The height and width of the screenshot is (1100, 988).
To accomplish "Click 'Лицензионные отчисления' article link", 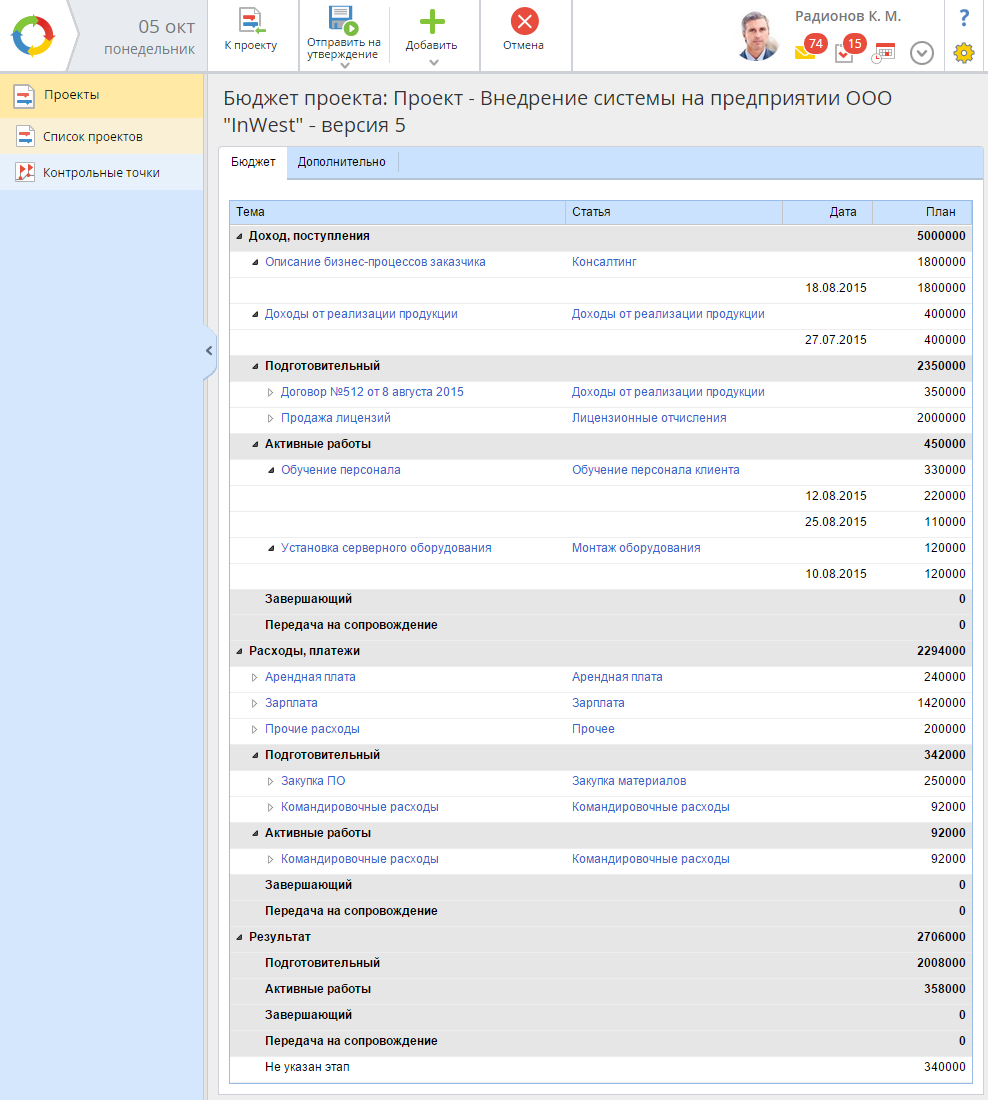I will tap(649, 418).
